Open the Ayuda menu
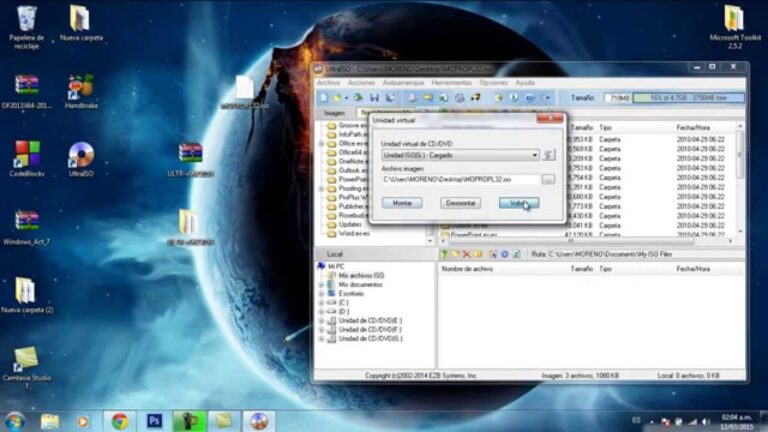This screenshot has width=768, height=432. pos(525,83)
